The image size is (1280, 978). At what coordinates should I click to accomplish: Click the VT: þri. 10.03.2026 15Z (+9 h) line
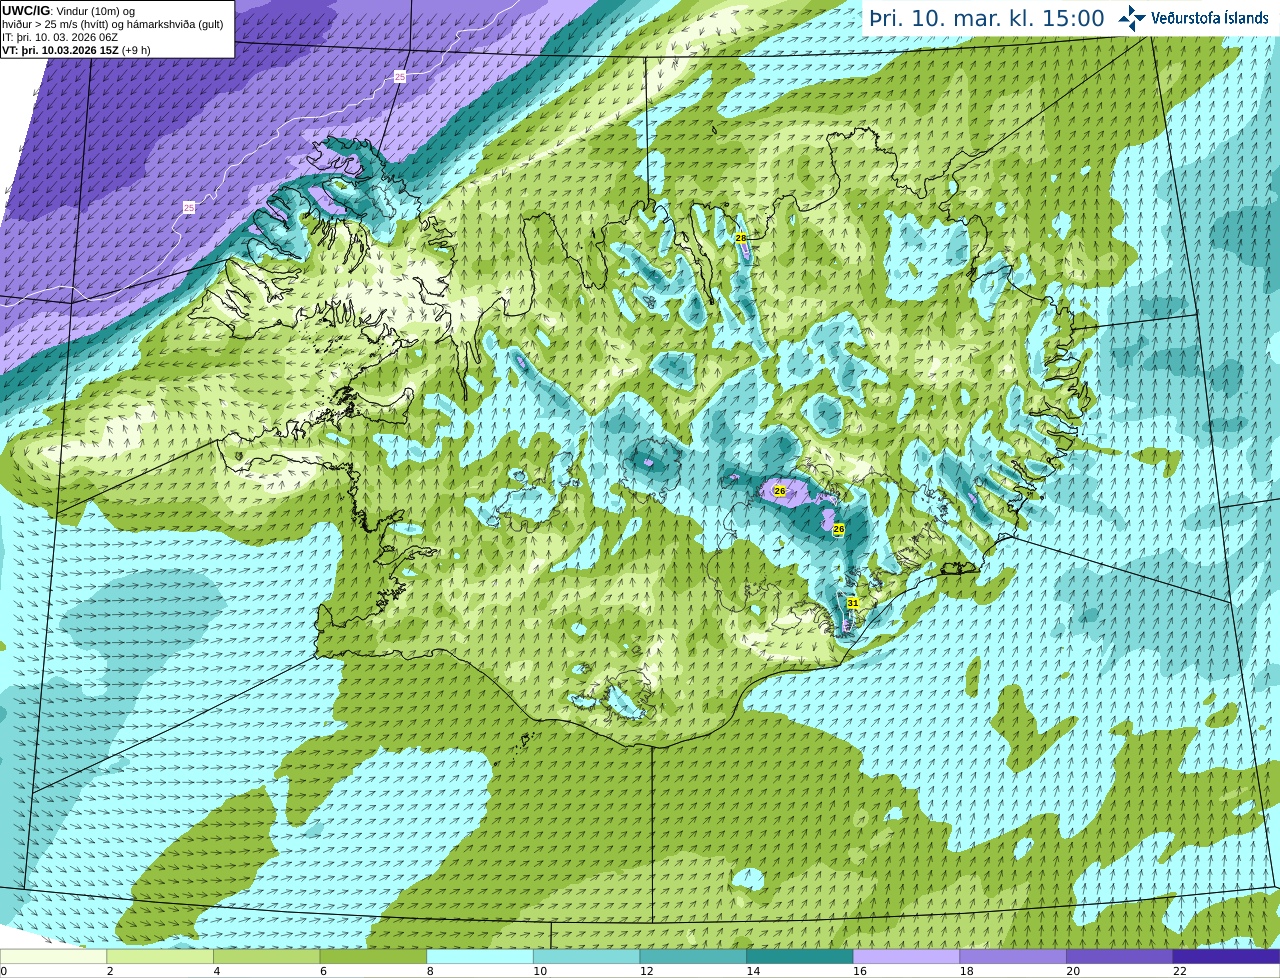click(x=76, y=50)
